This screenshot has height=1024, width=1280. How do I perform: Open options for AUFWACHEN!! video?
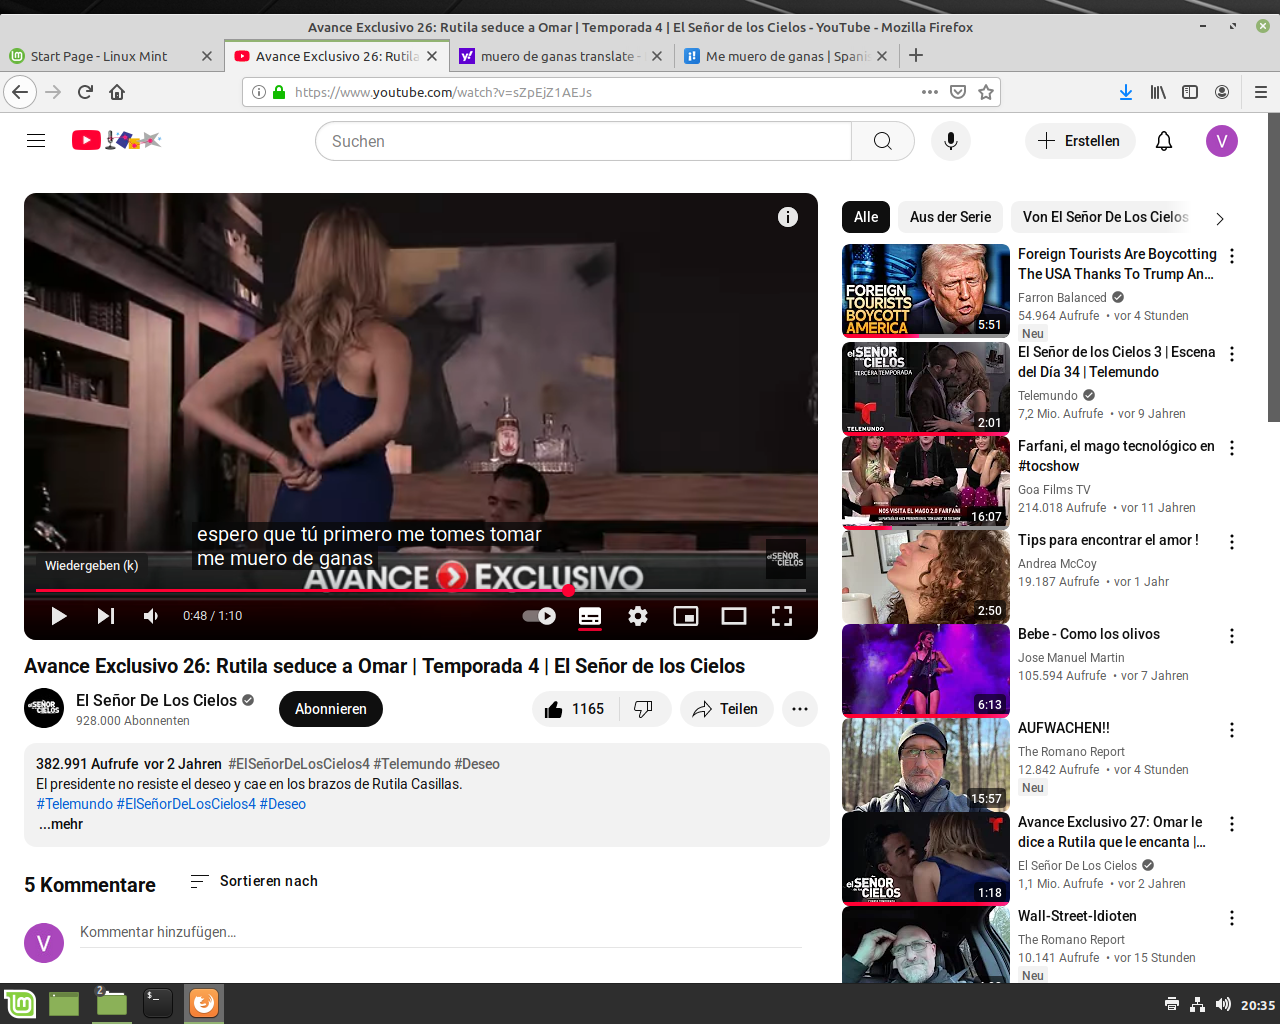[x=1232, y=730]
